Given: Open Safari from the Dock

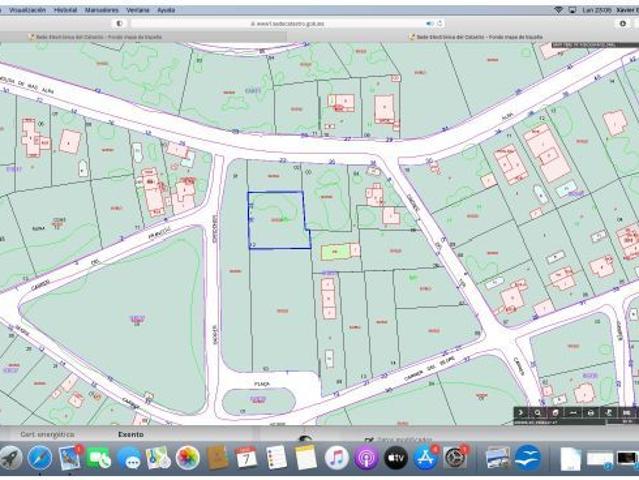Looking at the screenshot, I should pyautogui.click(x=40, y=458).
